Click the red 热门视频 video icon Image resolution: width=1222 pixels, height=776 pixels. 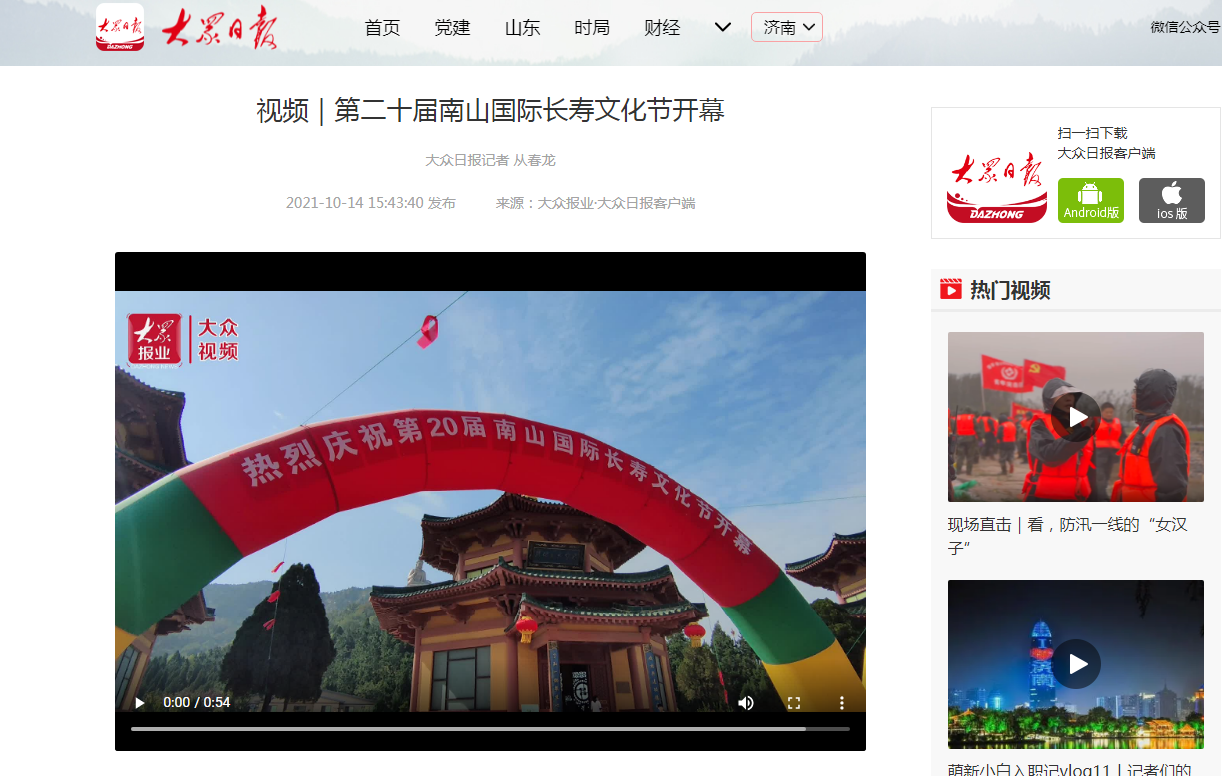[950, 290]
